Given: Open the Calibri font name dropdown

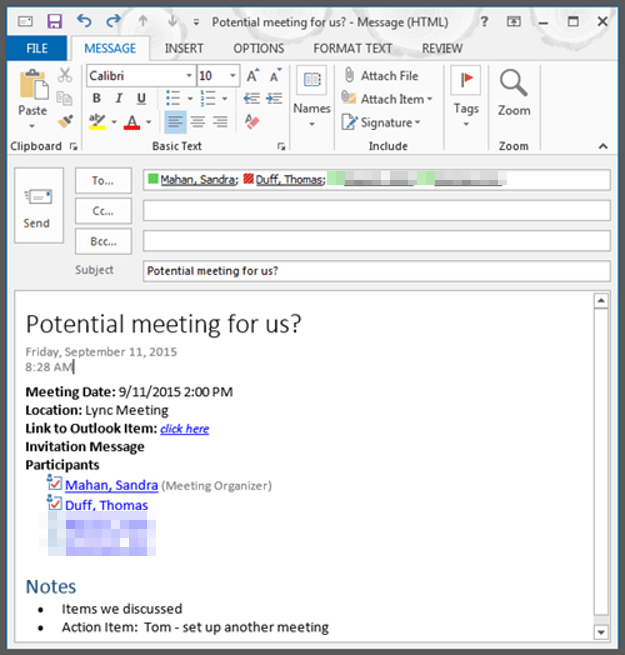Looking at the screenshot, I should [x=189, y=76].
